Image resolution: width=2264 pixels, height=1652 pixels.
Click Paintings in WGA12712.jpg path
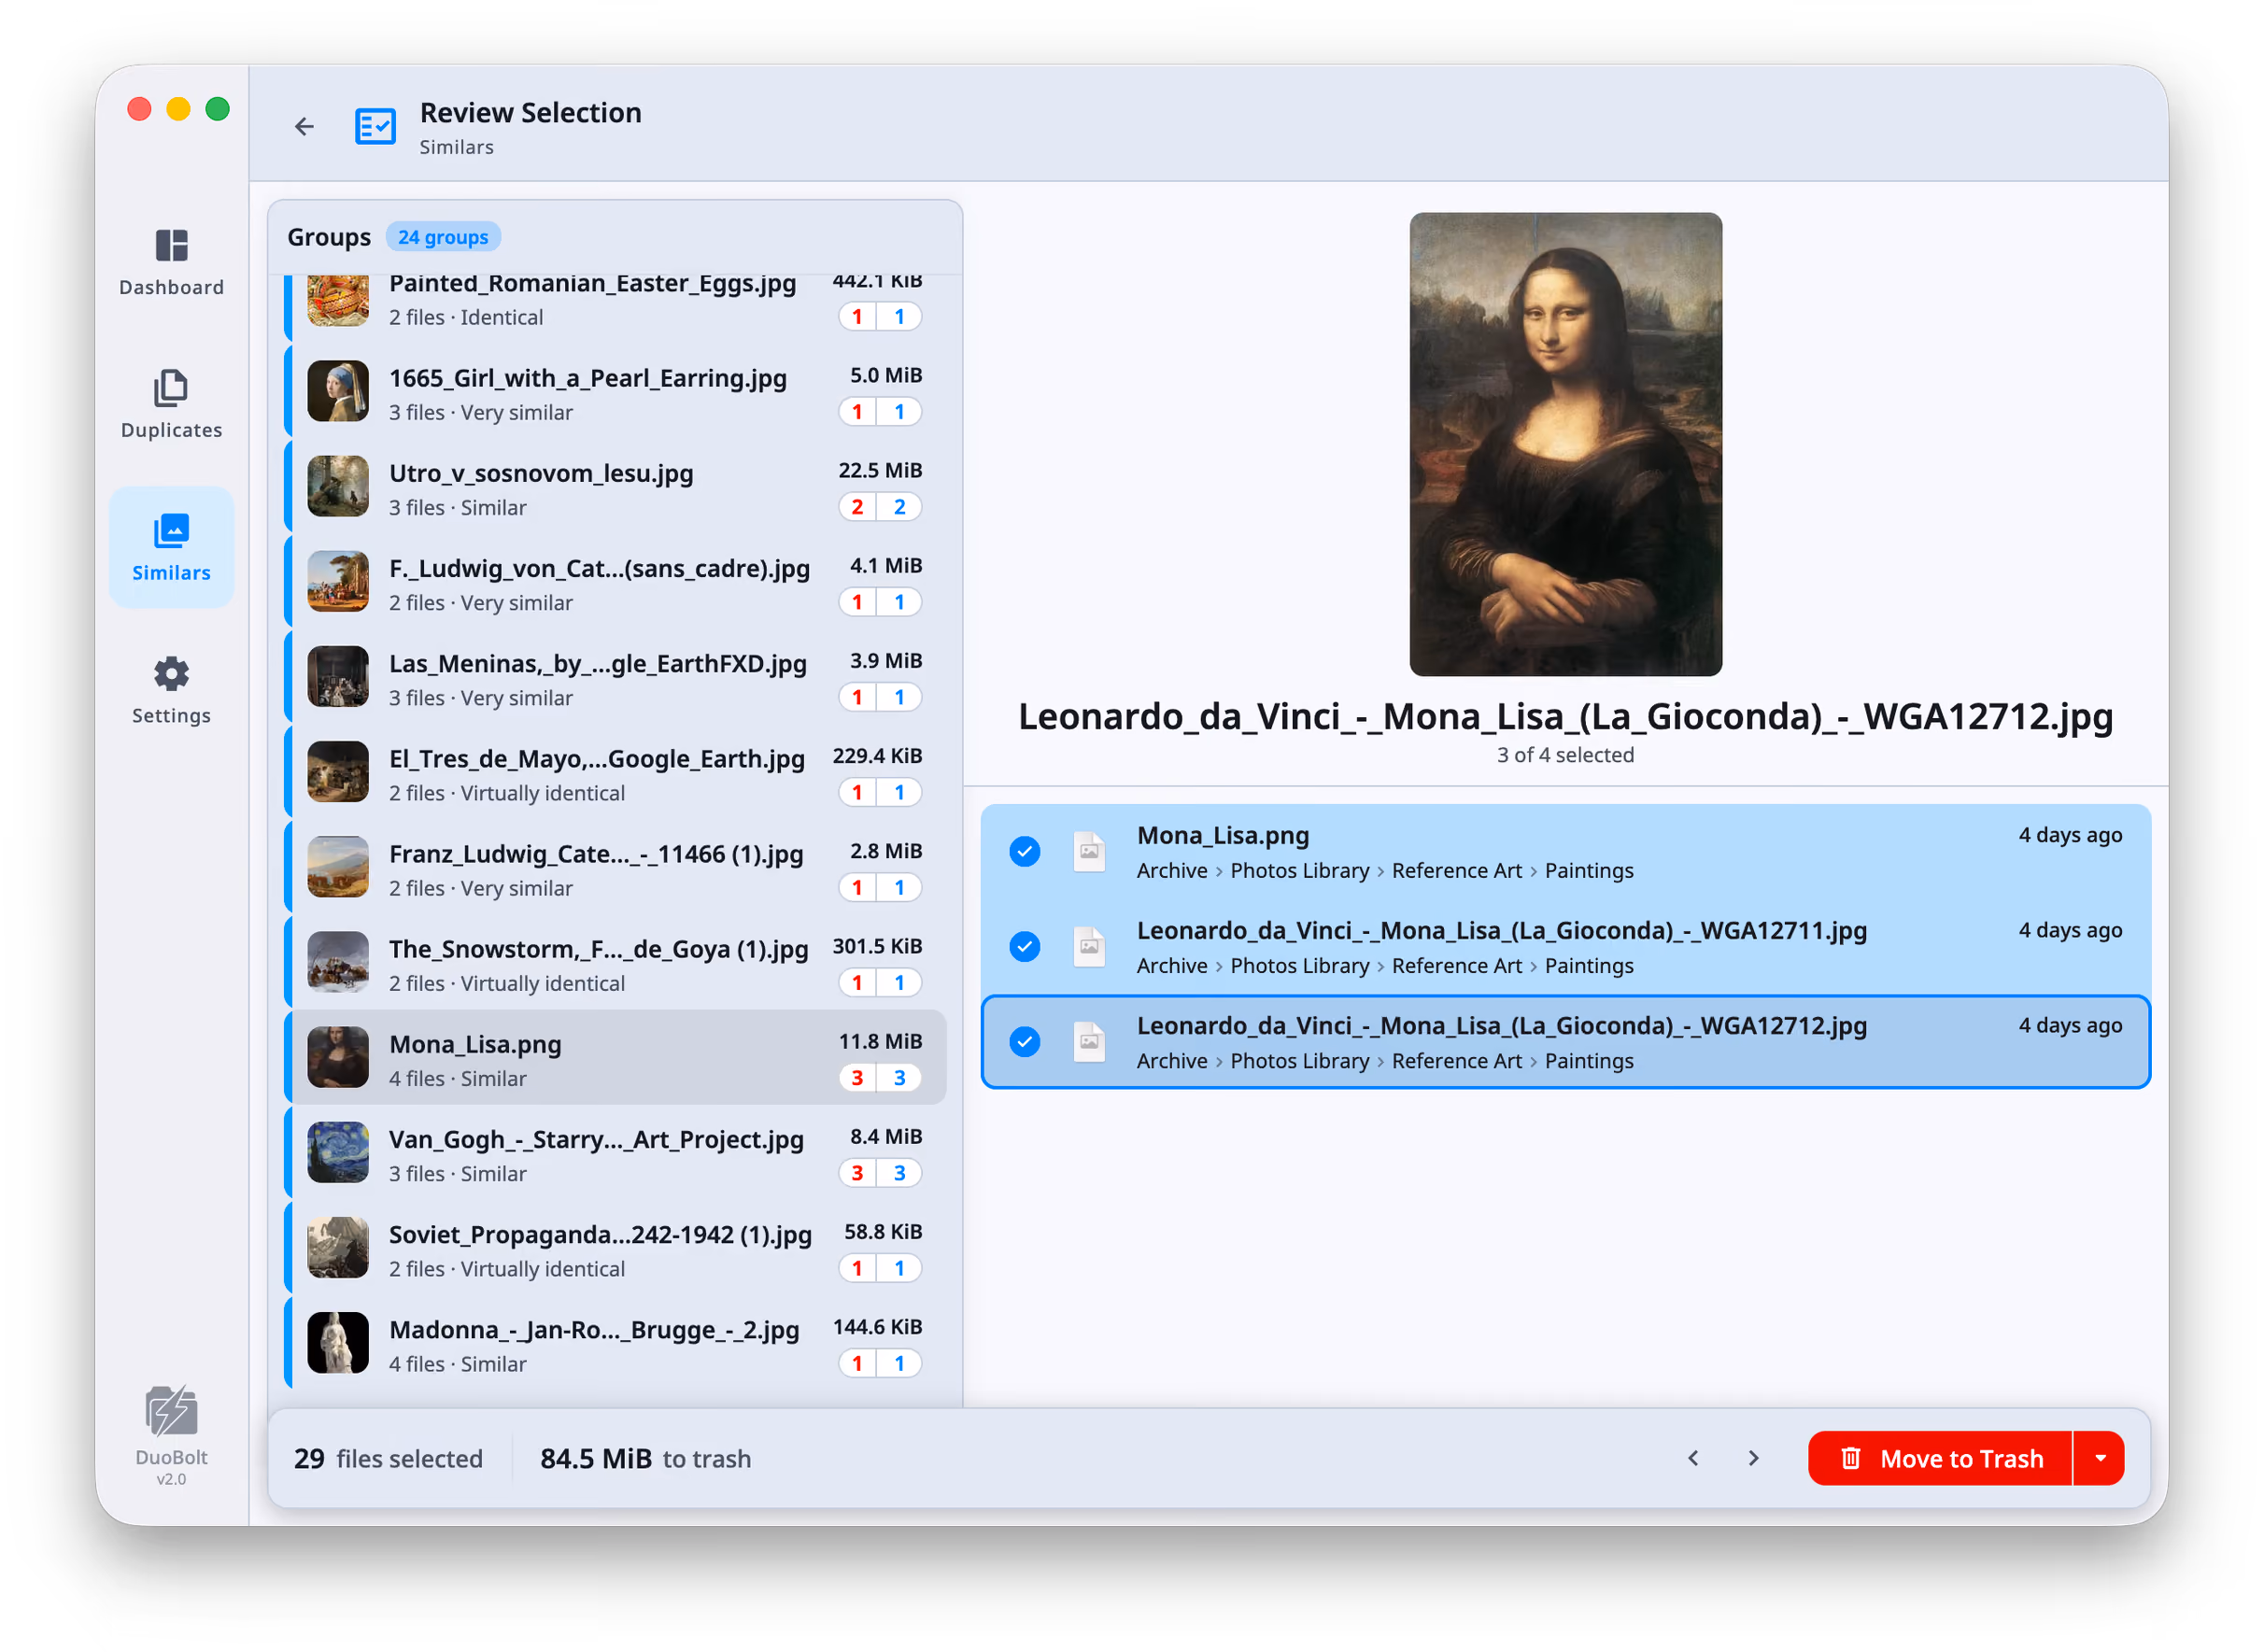tap(1589, 1061)
